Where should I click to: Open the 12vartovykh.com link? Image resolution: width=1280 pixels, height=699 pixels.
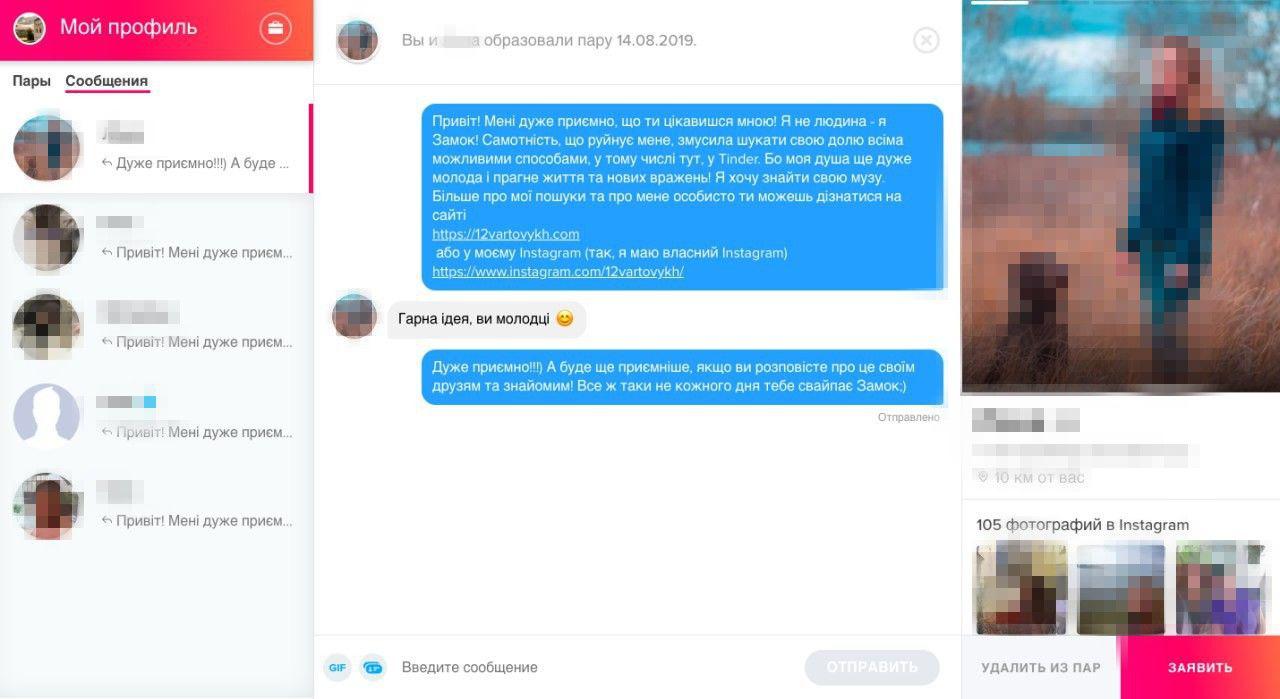(506, 234)
